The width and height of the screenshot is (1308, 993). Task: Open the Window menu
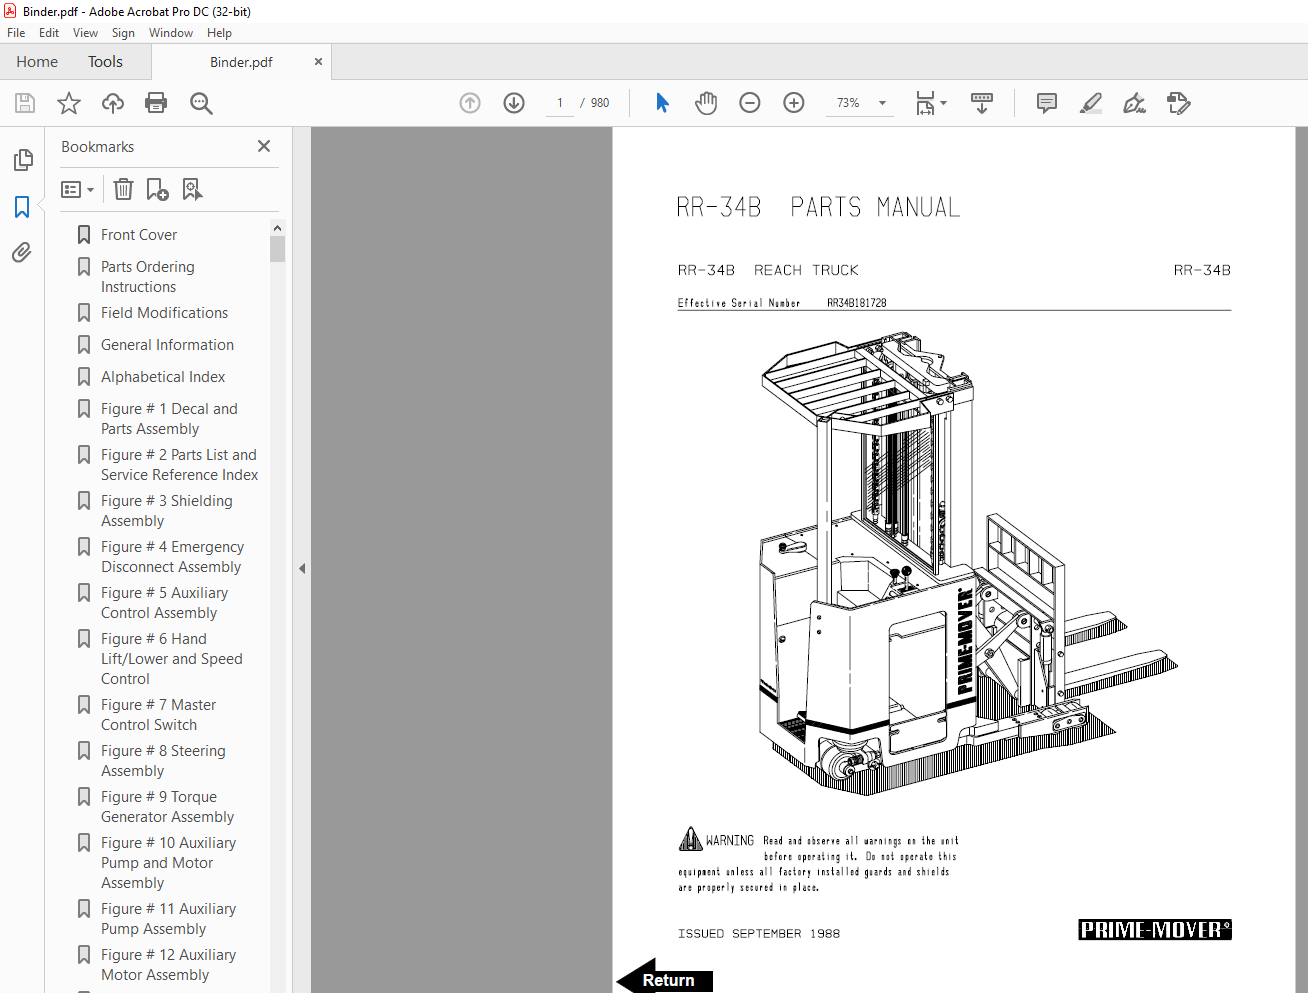(171, 33)
